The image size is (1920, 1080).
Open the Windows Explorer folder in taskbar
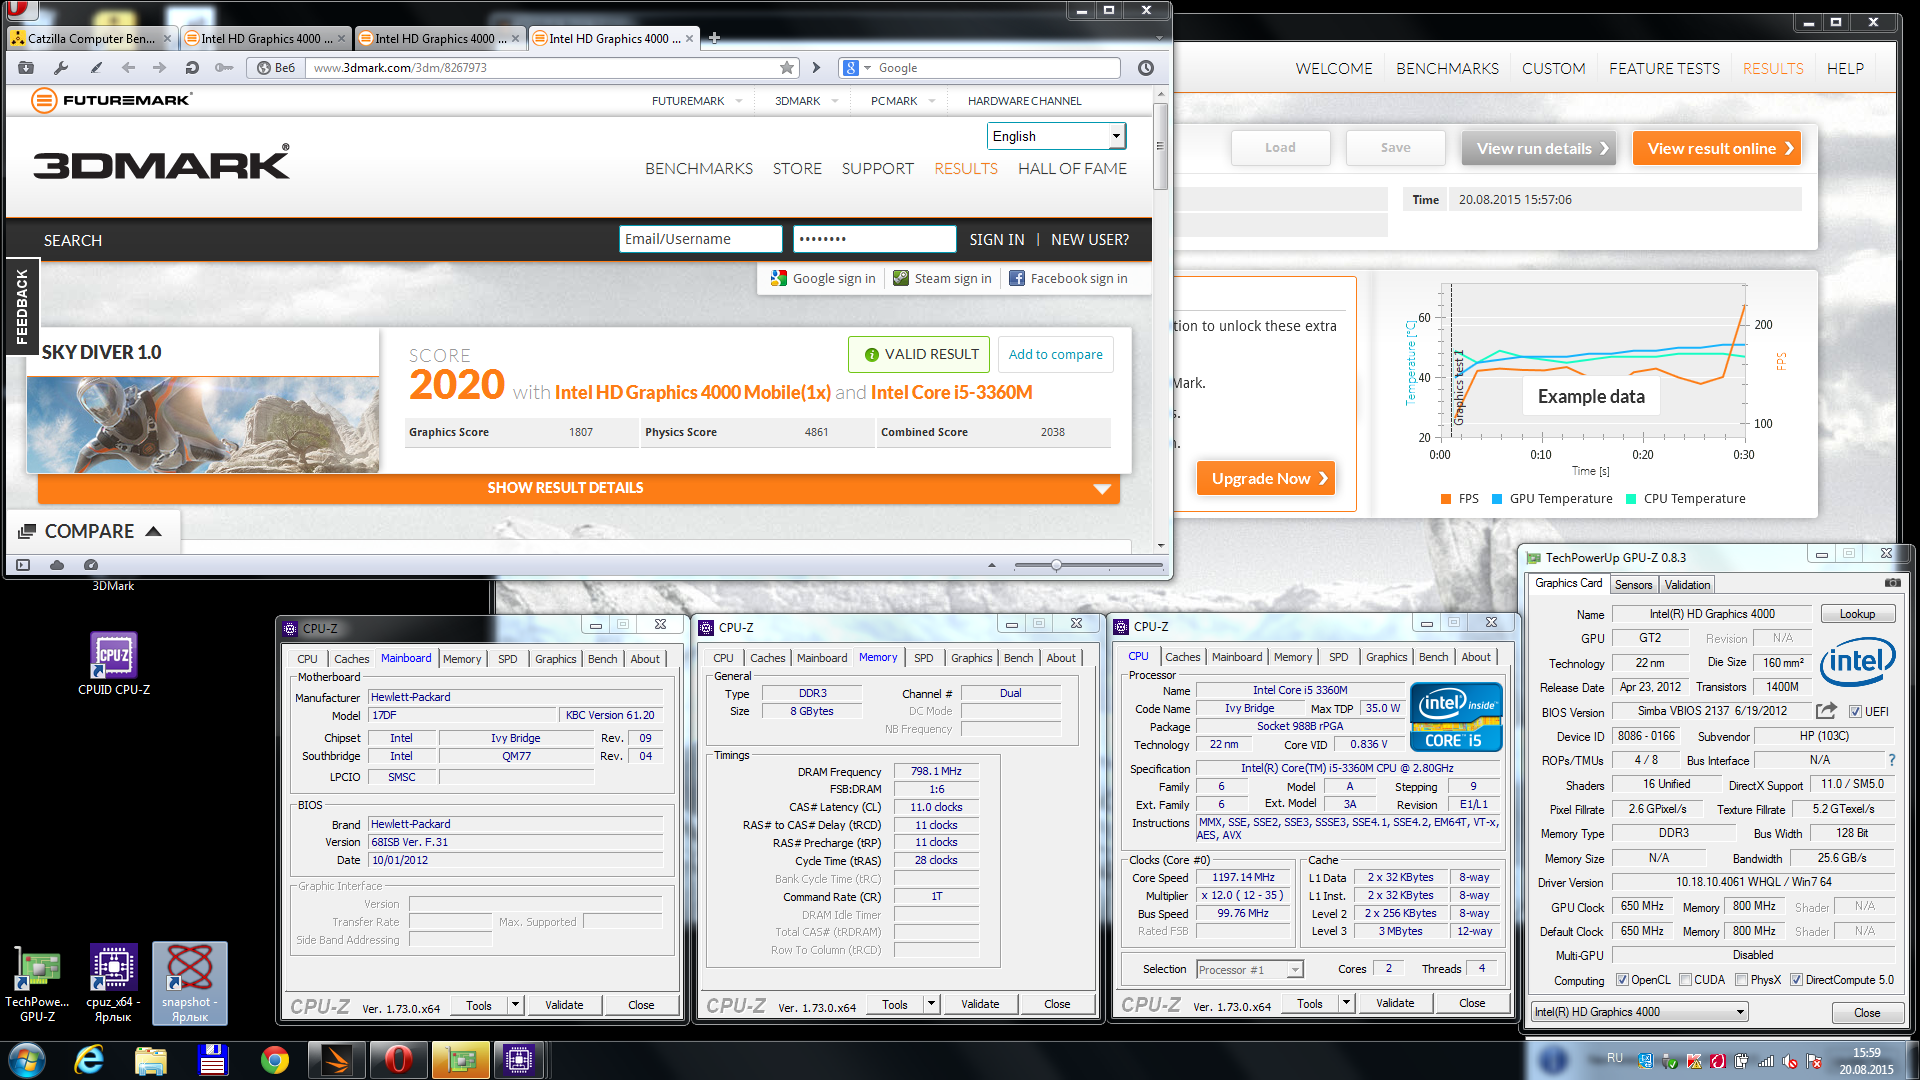[x=151, y=1060]
